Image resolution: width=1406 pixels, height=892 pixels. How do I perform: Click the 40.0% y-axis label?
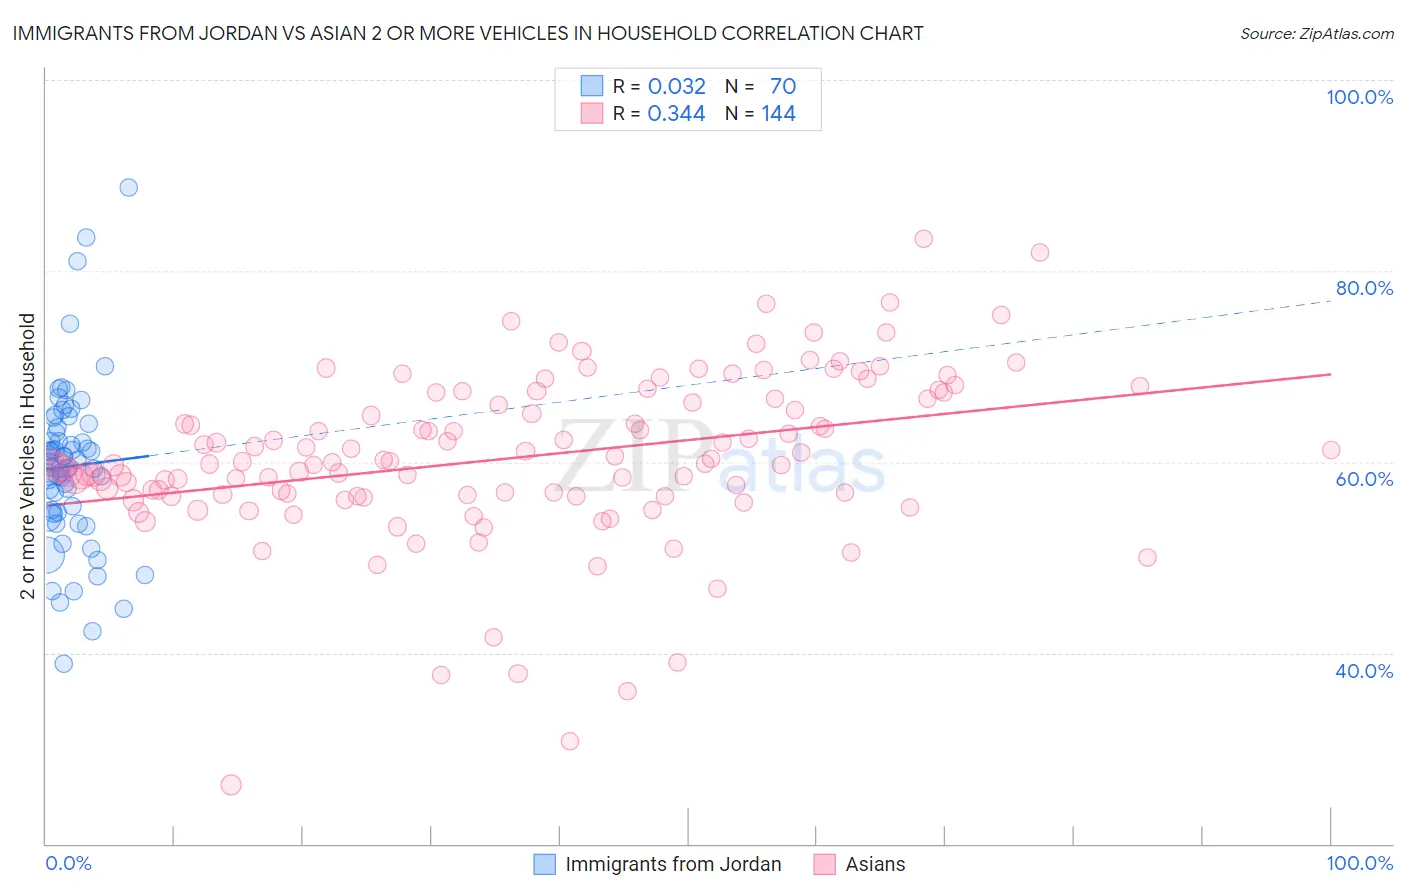pyautogui.click(x=1364, y=671)
